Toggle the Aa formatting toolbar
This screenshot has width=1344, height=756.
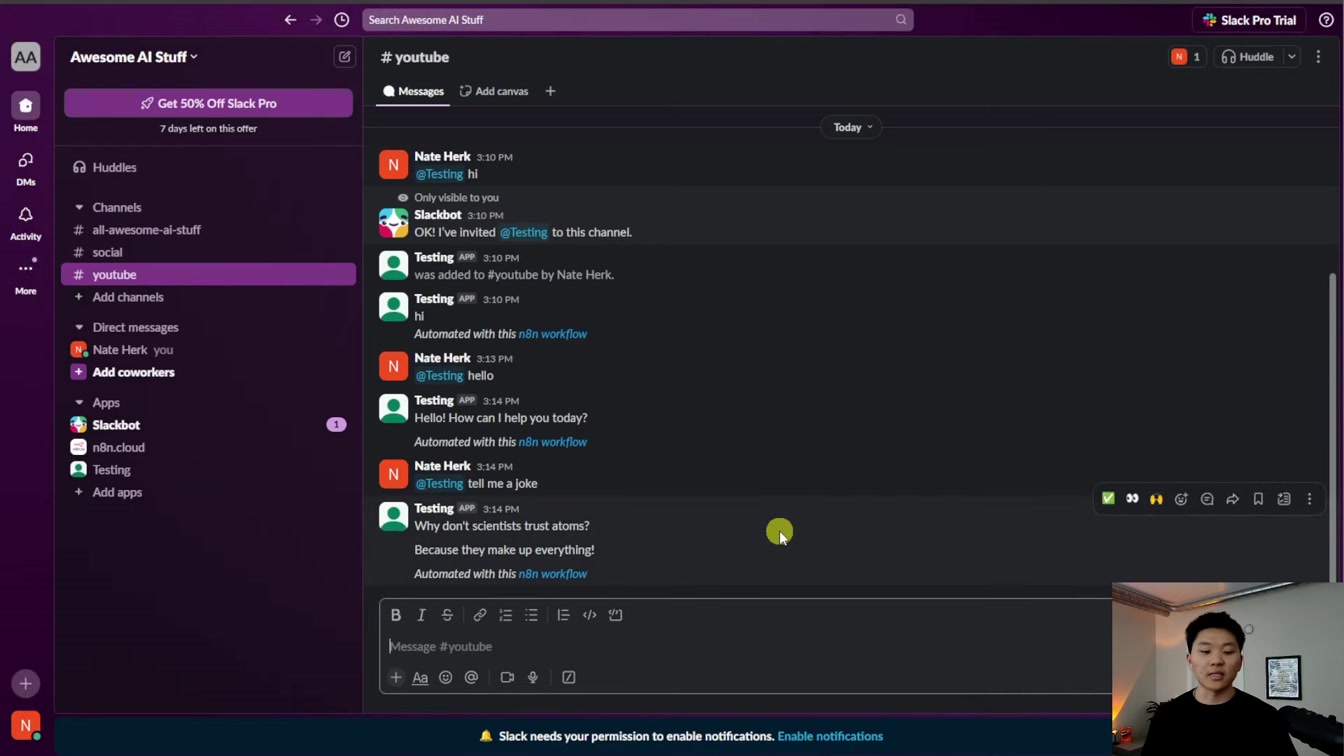(x=420, y=677)
